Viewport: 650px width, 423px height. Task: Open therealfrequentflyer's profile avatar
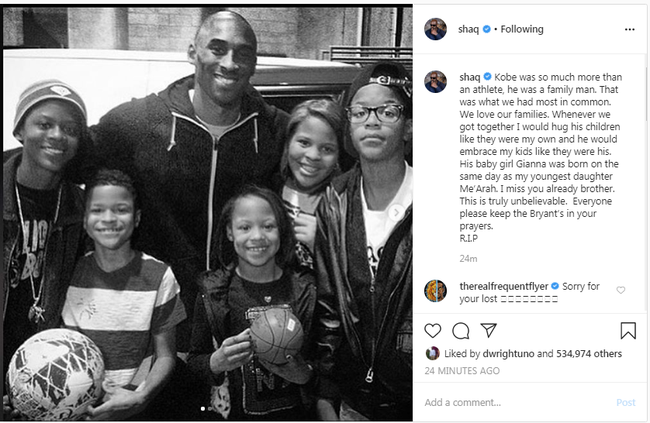click(x=435, y=291)
